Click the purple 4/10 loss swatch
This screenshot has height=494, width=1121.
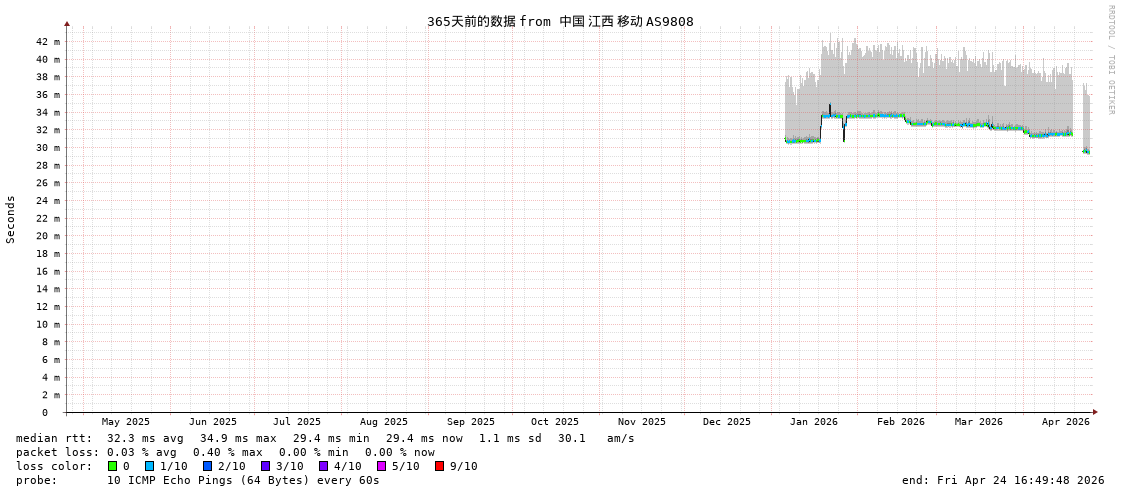pyautogui.click(x=323, y=466)
